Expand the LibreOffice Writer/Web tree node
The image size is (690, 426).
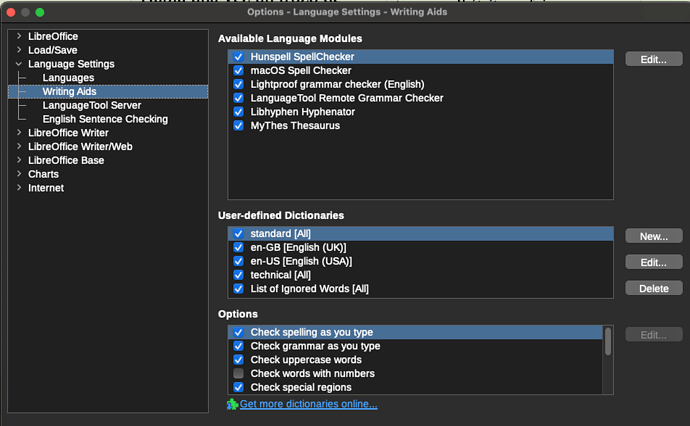(19, 146)
